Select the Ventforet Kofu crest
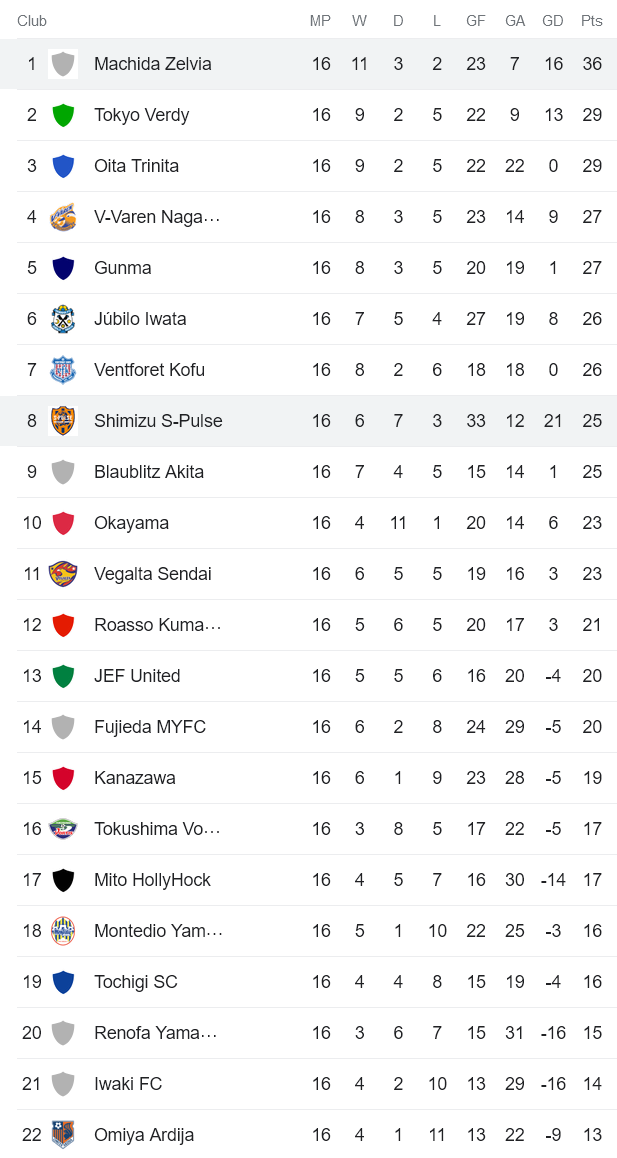 63,369
